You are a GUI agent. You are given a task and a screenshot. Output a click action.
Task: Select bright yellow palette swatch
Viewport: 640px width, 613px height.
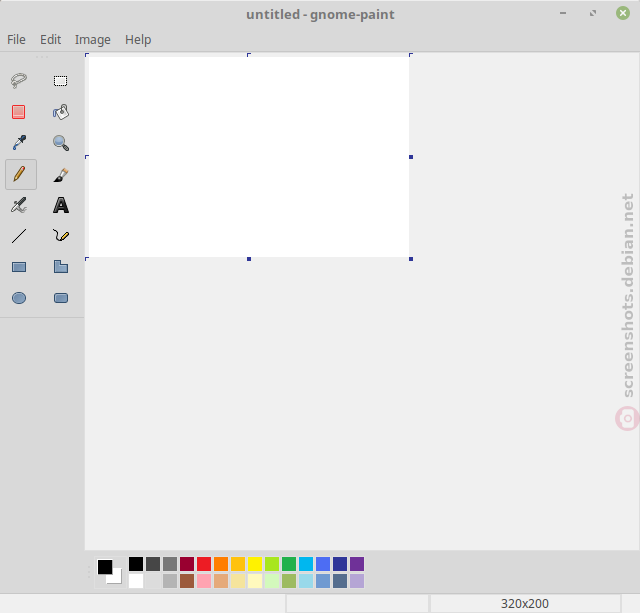click(255, 564)
